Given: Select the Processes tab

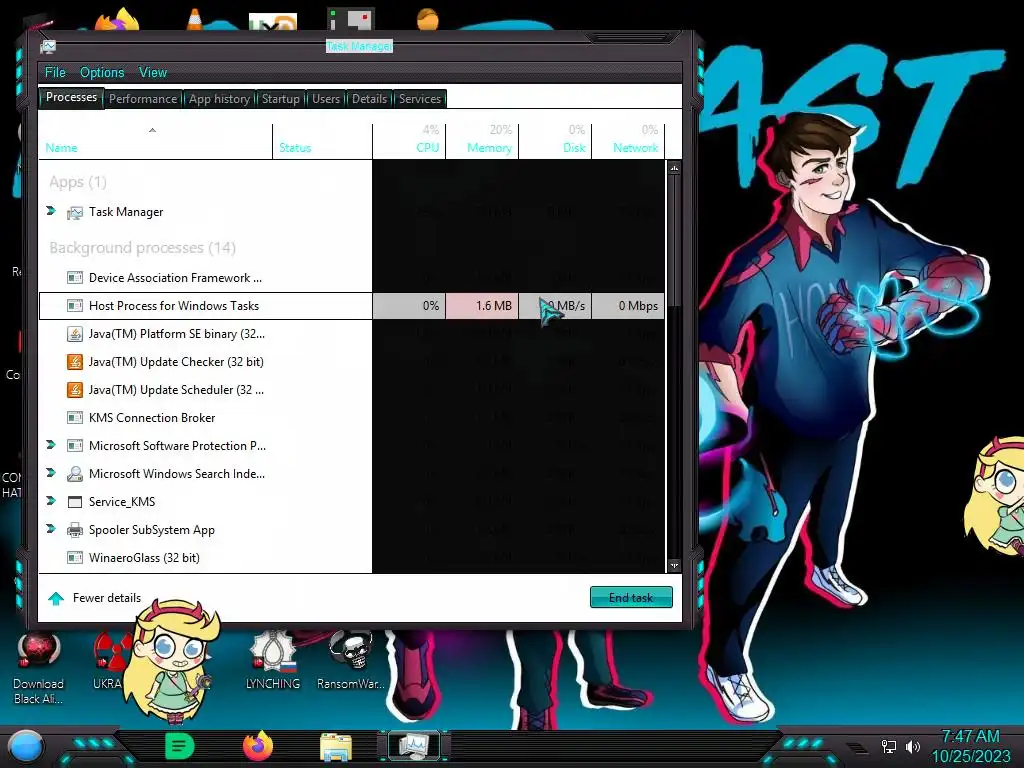Looking at the screenshot, I should tap(71, 97).
